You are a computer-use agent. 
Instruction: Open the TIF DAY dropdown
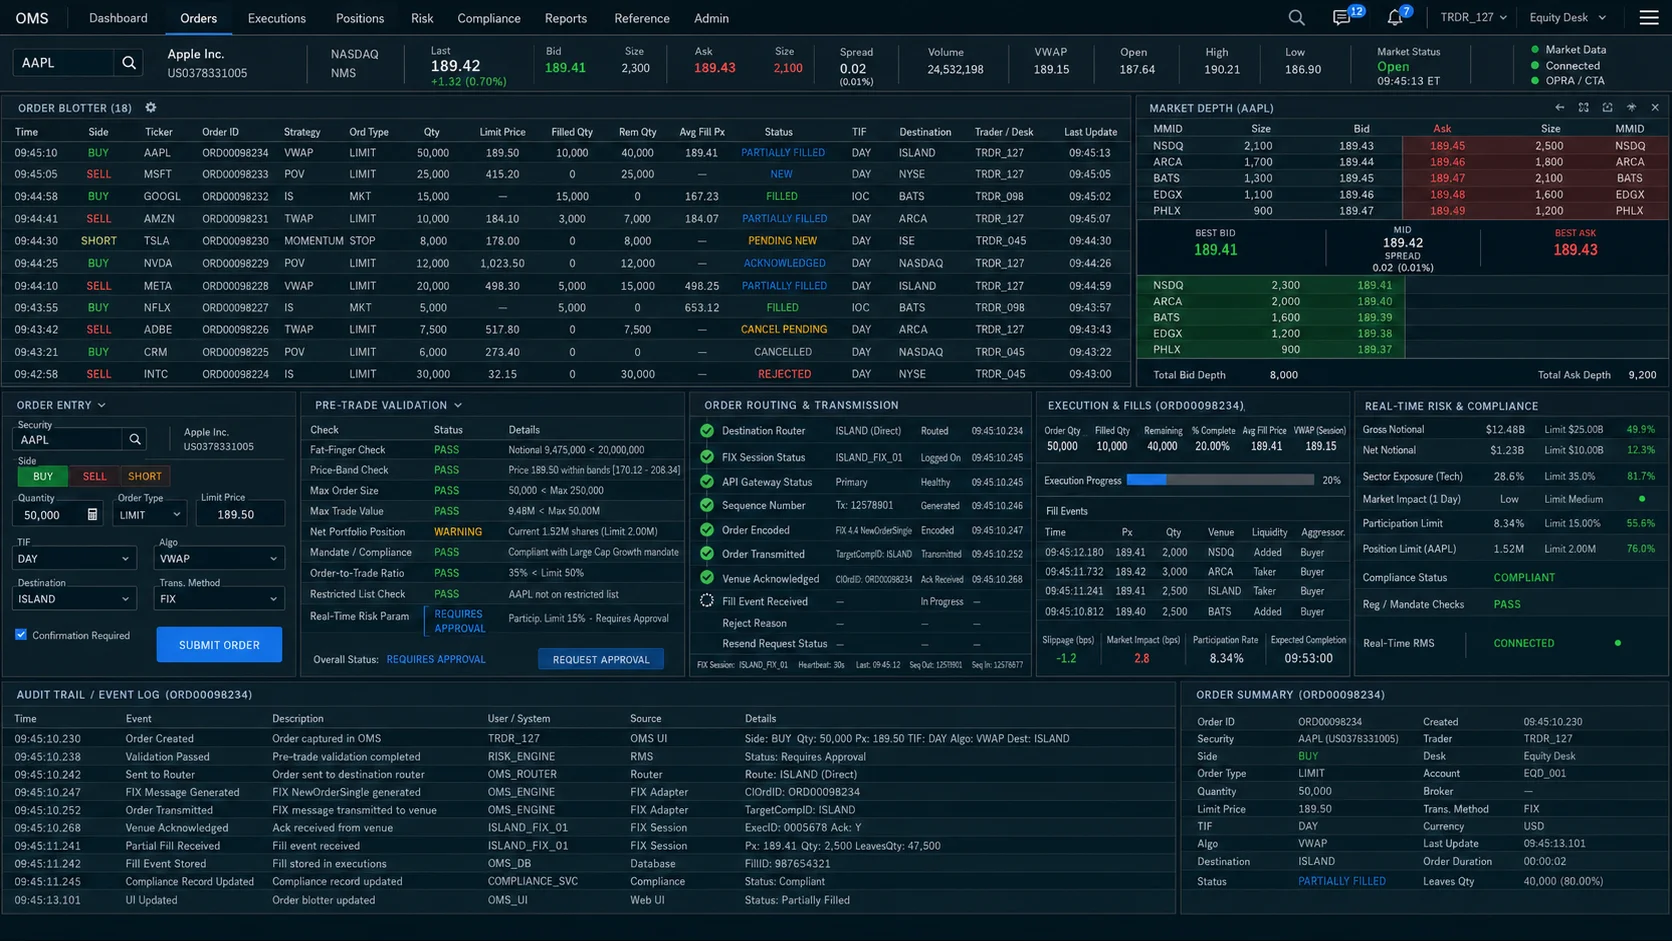pos(74,558)
